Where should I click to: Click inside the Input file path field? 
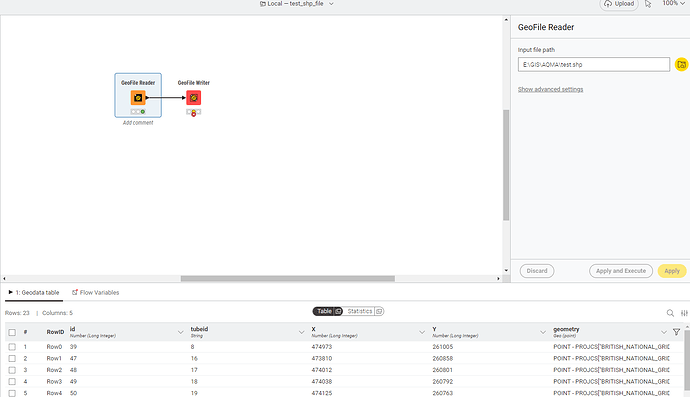pyautogui.click(x=594, y=65)
